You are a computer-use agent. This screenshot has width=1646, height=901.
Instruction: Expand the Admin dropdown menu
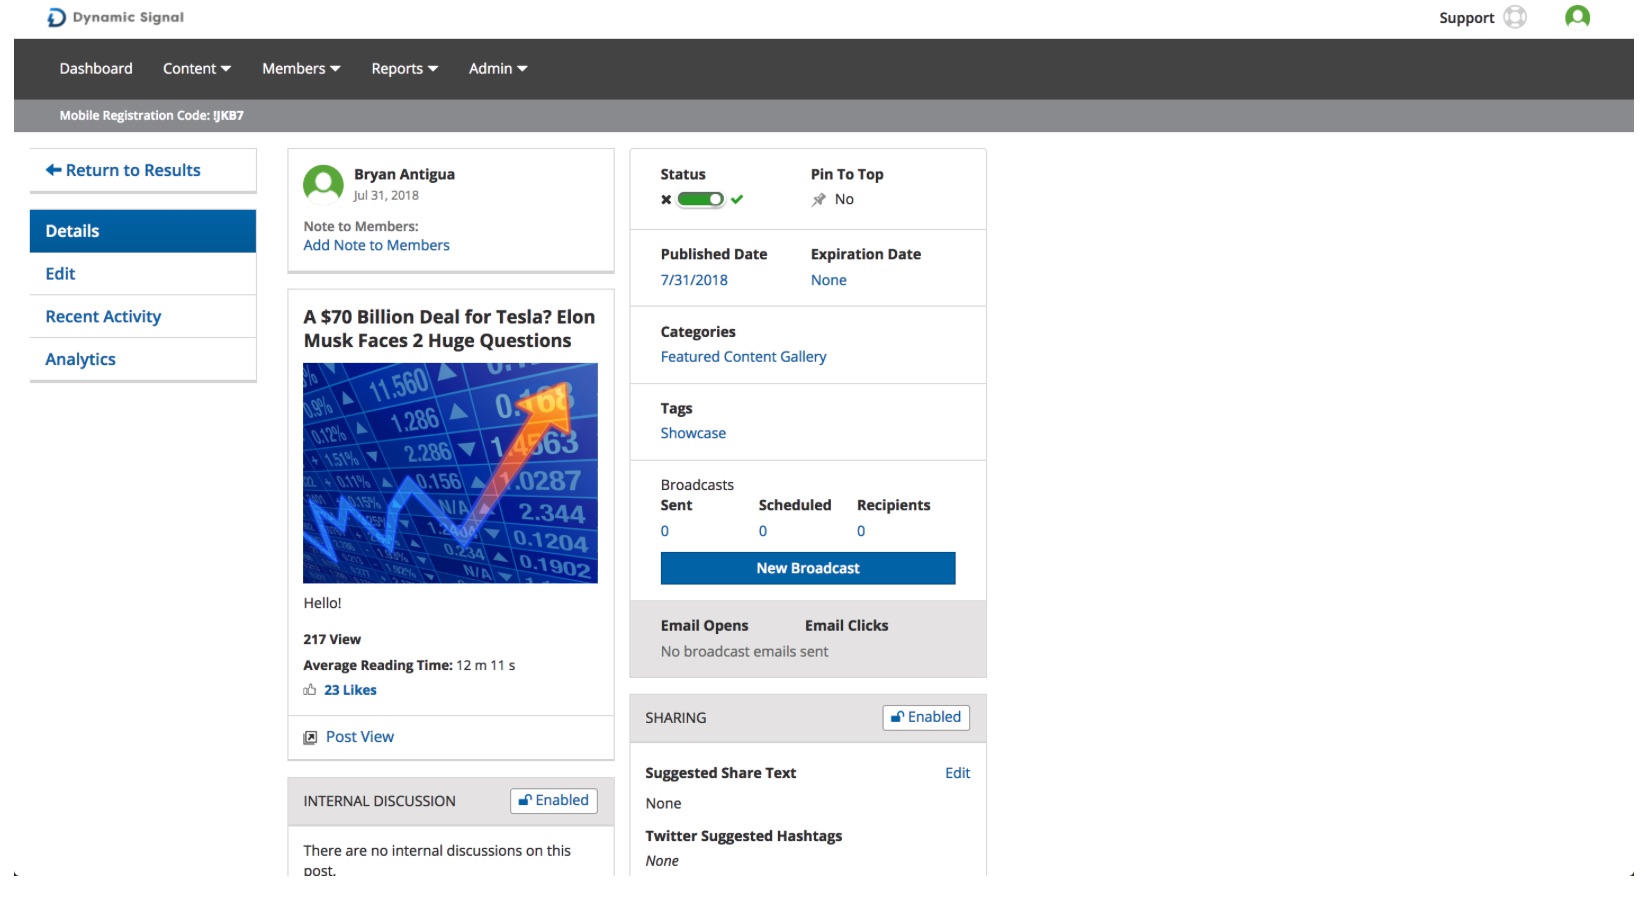pos(498,68)
